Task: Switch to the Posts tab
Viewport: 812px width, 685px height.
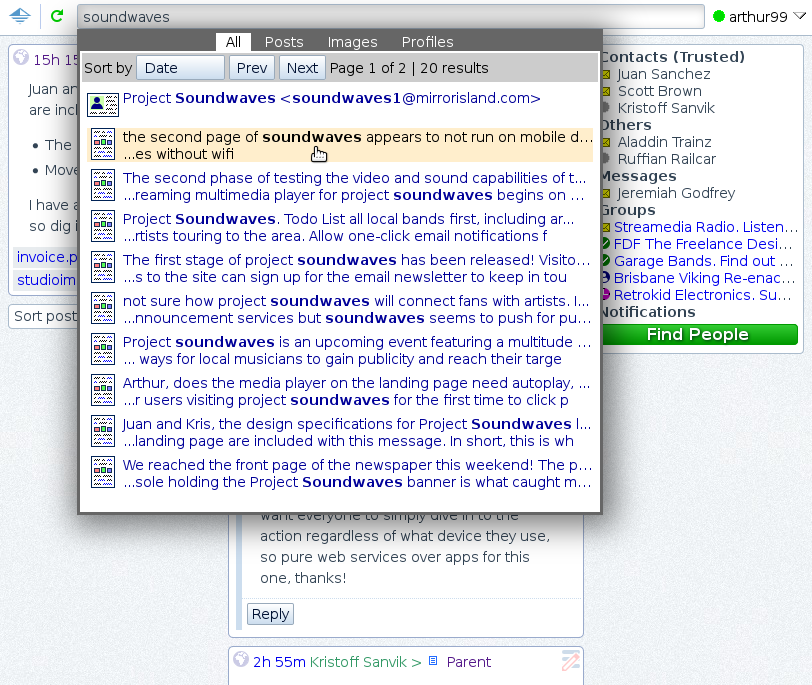Action: (x=284, y=42)
